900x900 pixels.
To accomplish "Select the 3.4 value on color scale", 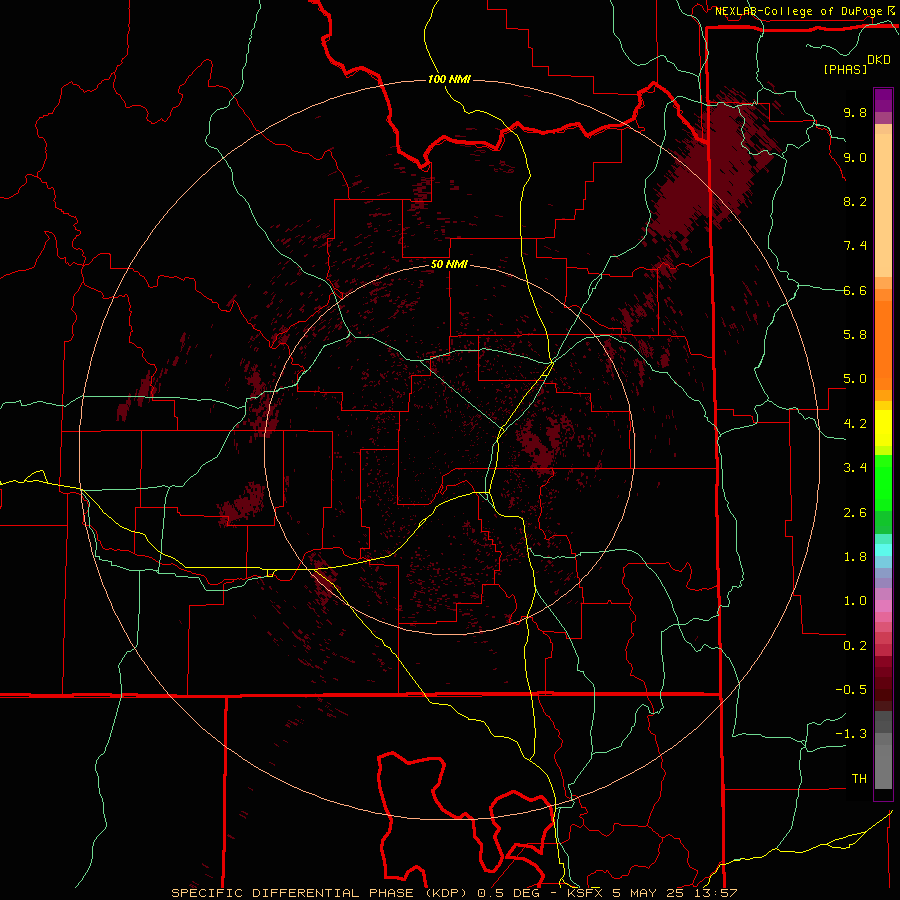I will coord(855,468).
